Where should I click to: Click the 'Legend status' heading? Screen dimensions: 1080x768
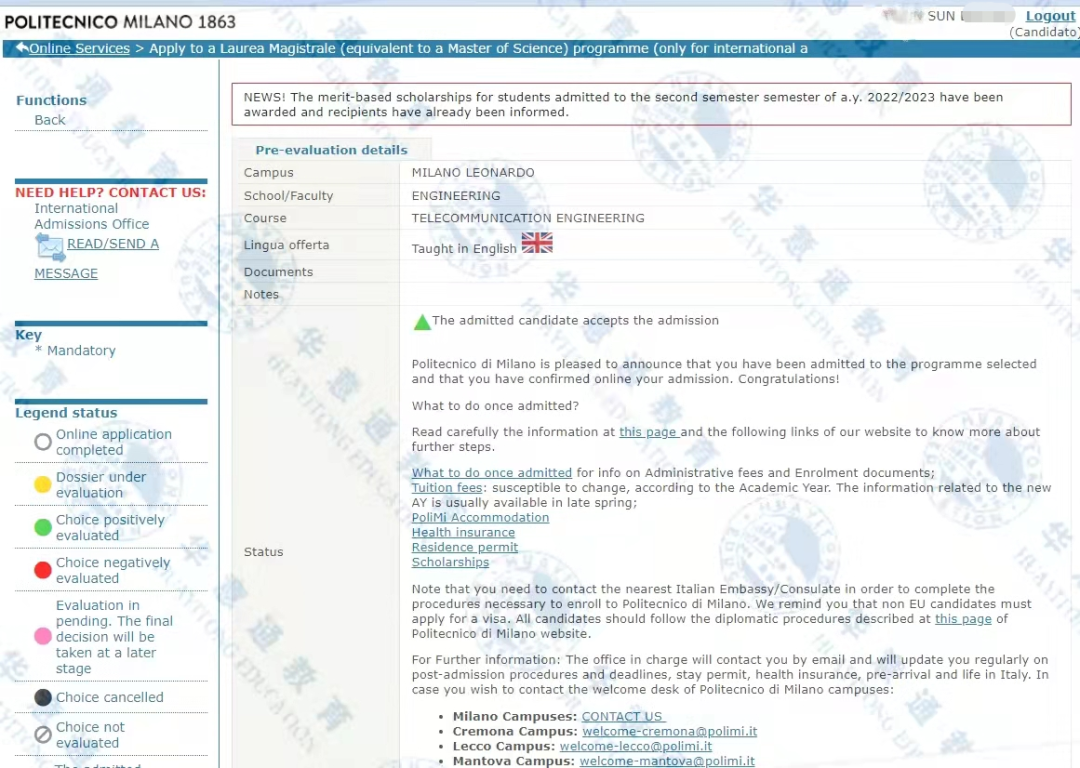pos(66,413)
